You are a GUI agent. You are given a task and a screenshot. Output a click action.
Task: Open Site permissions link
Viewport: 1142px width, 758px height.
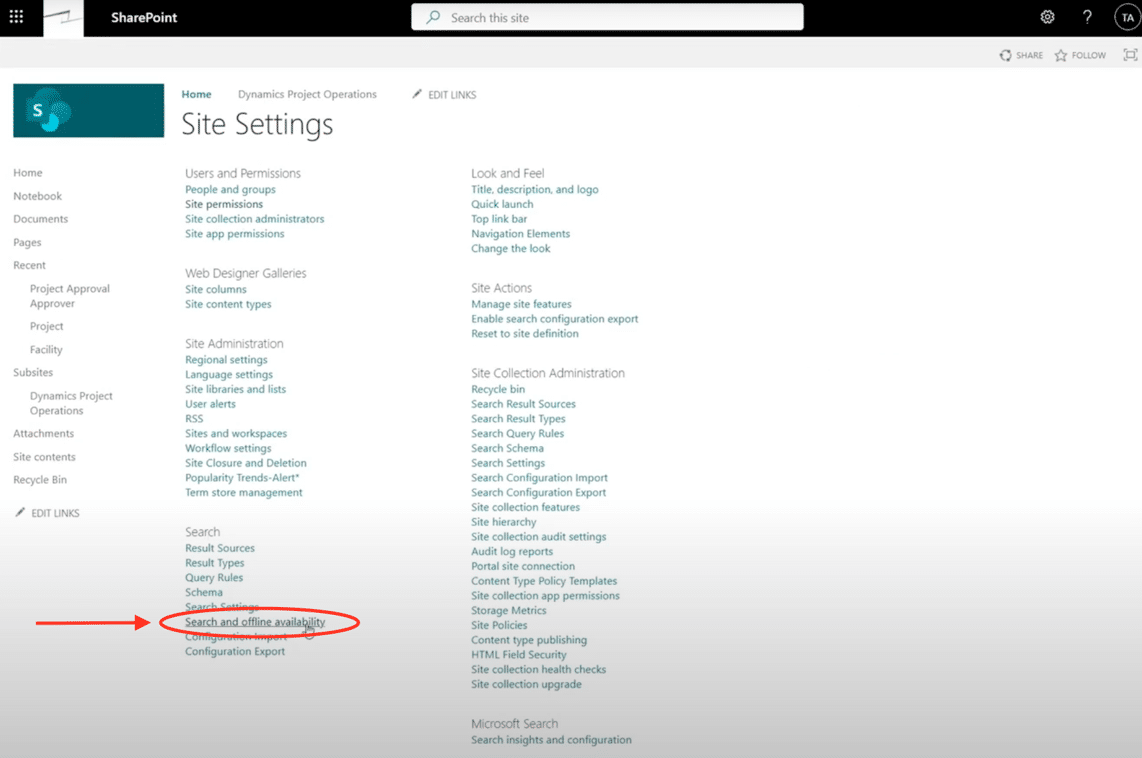224,204
